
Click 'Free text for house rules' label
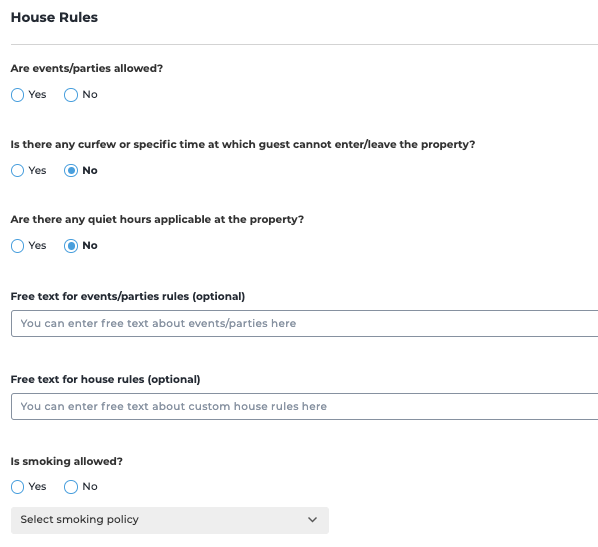[x=105, y=380]
